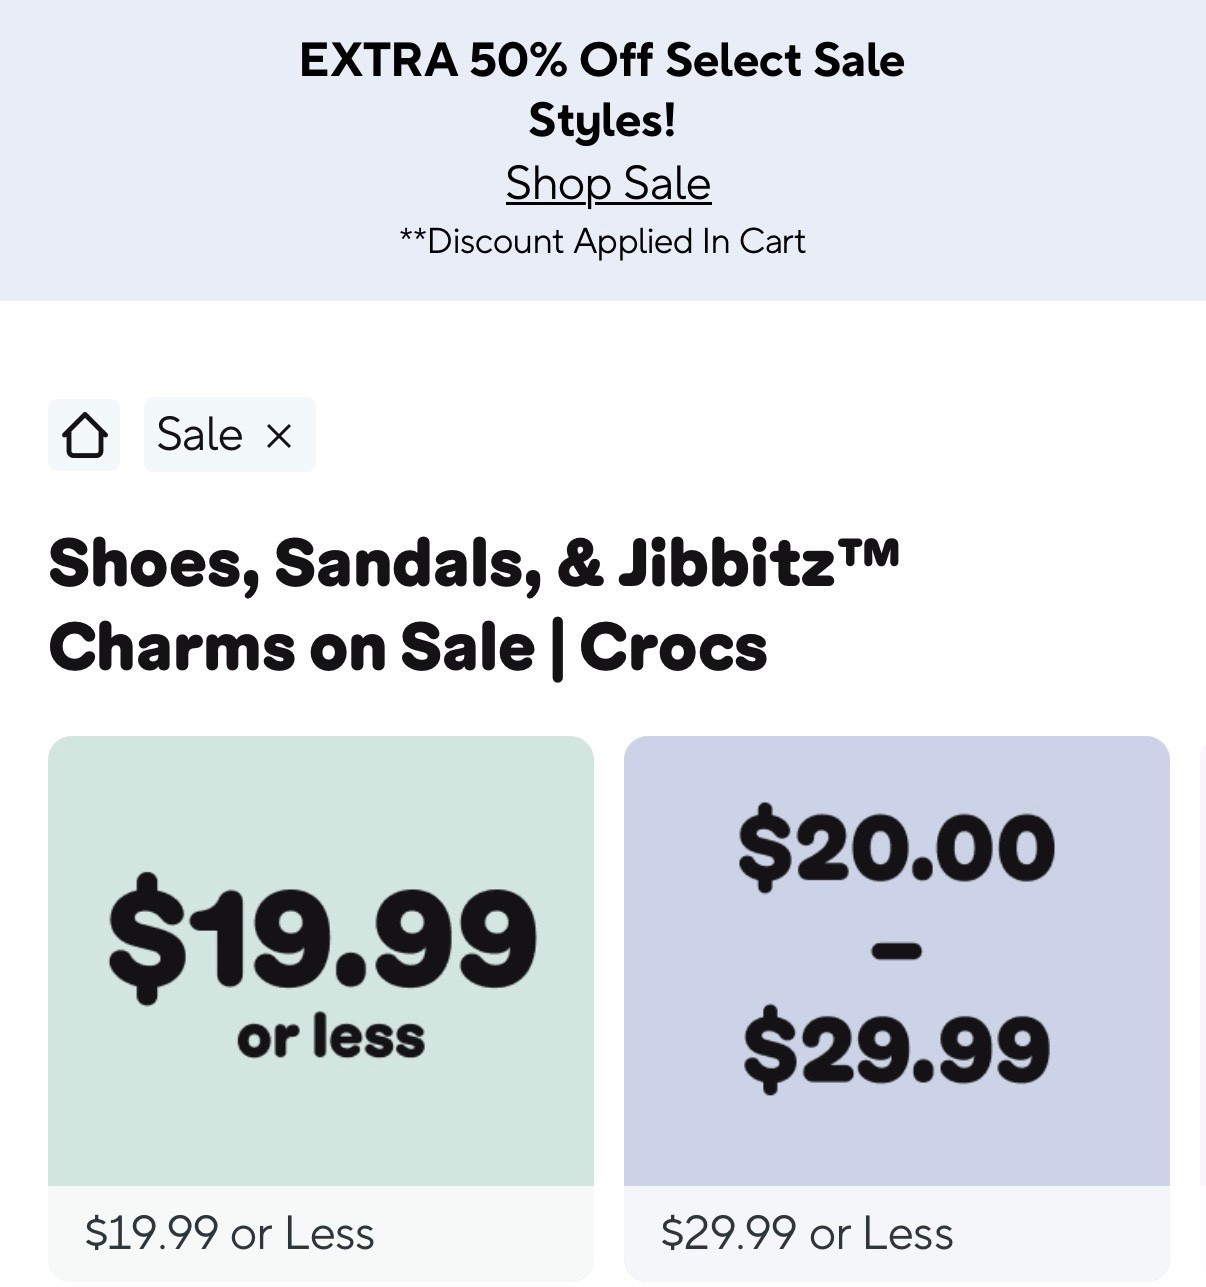Click the promotional banner area
The height and width of the screenshot is (1287, 1206).
point(602,148)
